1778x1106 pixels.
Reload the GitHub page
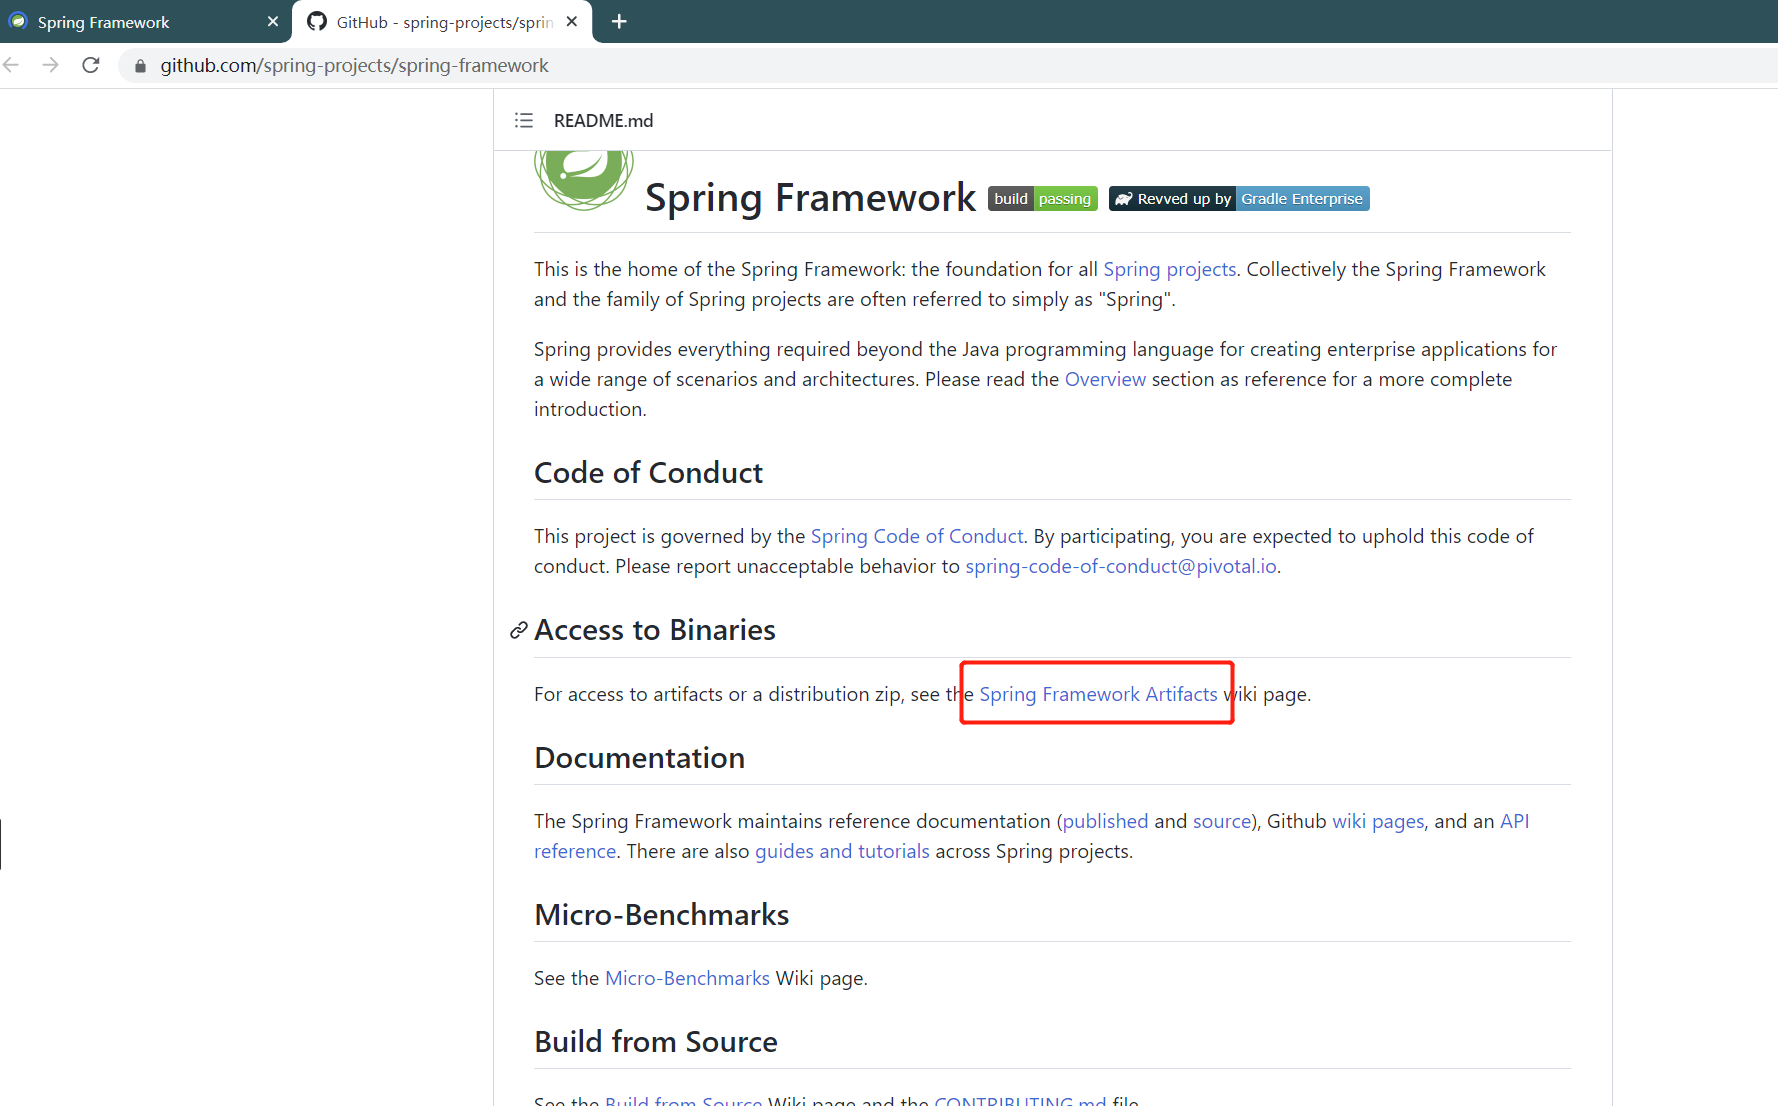click(x=91, y=65)
